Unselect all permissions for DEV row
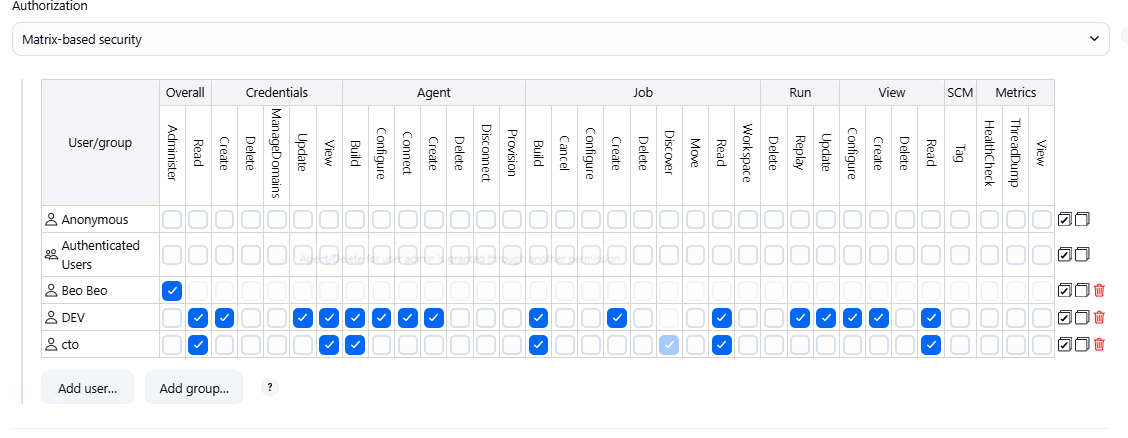This screenshot has width=1128, height=438. click(x=1082, y=318)
